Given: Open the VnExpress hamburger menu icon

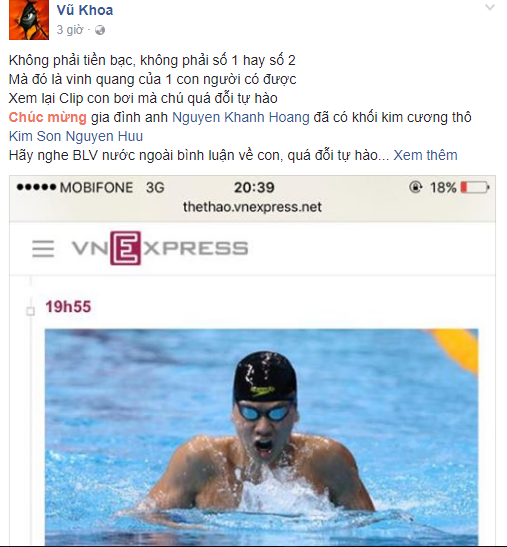Looking at the screenshot, I should pos(43,249).
